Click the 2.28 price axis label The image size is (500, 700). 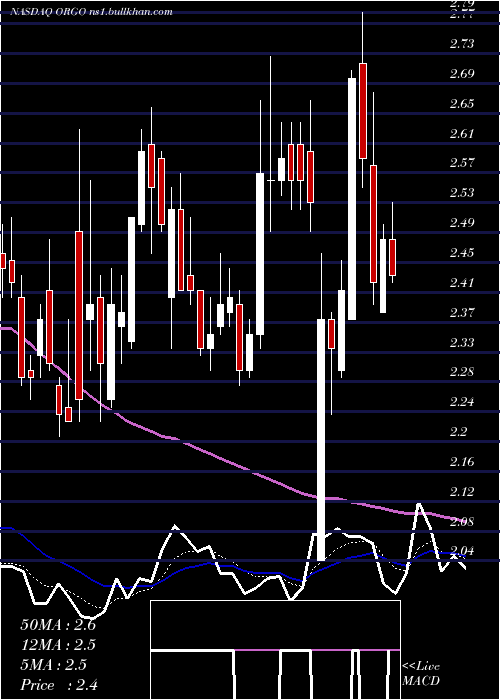pyautogui.click(x=462, y=371)
